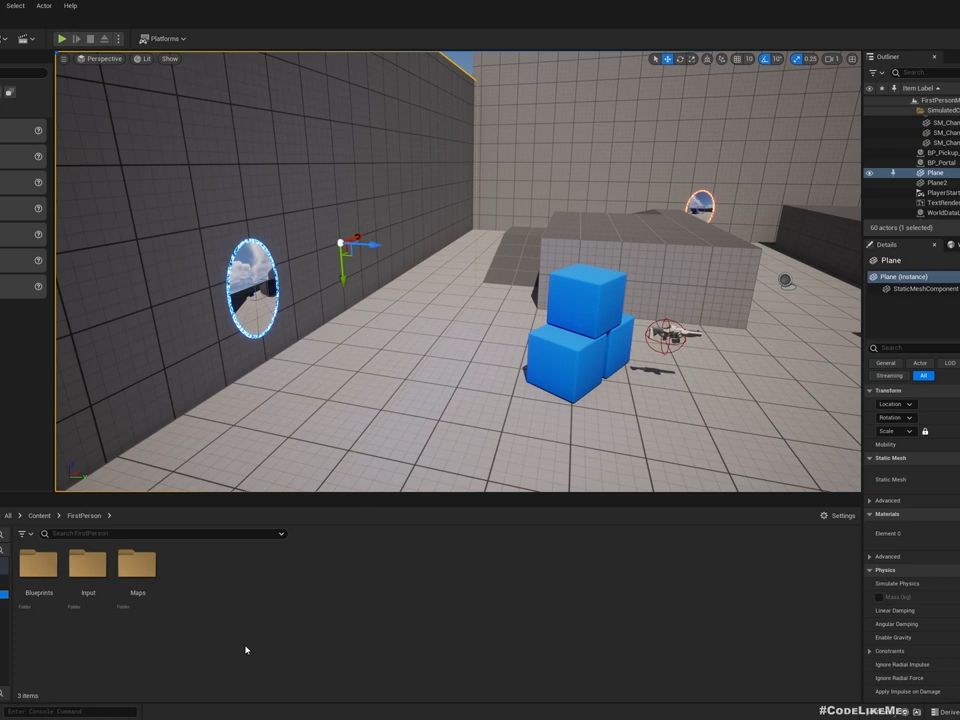The image size is (960, 720).
Task: Toggle scale snapping icon
Action: coord(796,59)
